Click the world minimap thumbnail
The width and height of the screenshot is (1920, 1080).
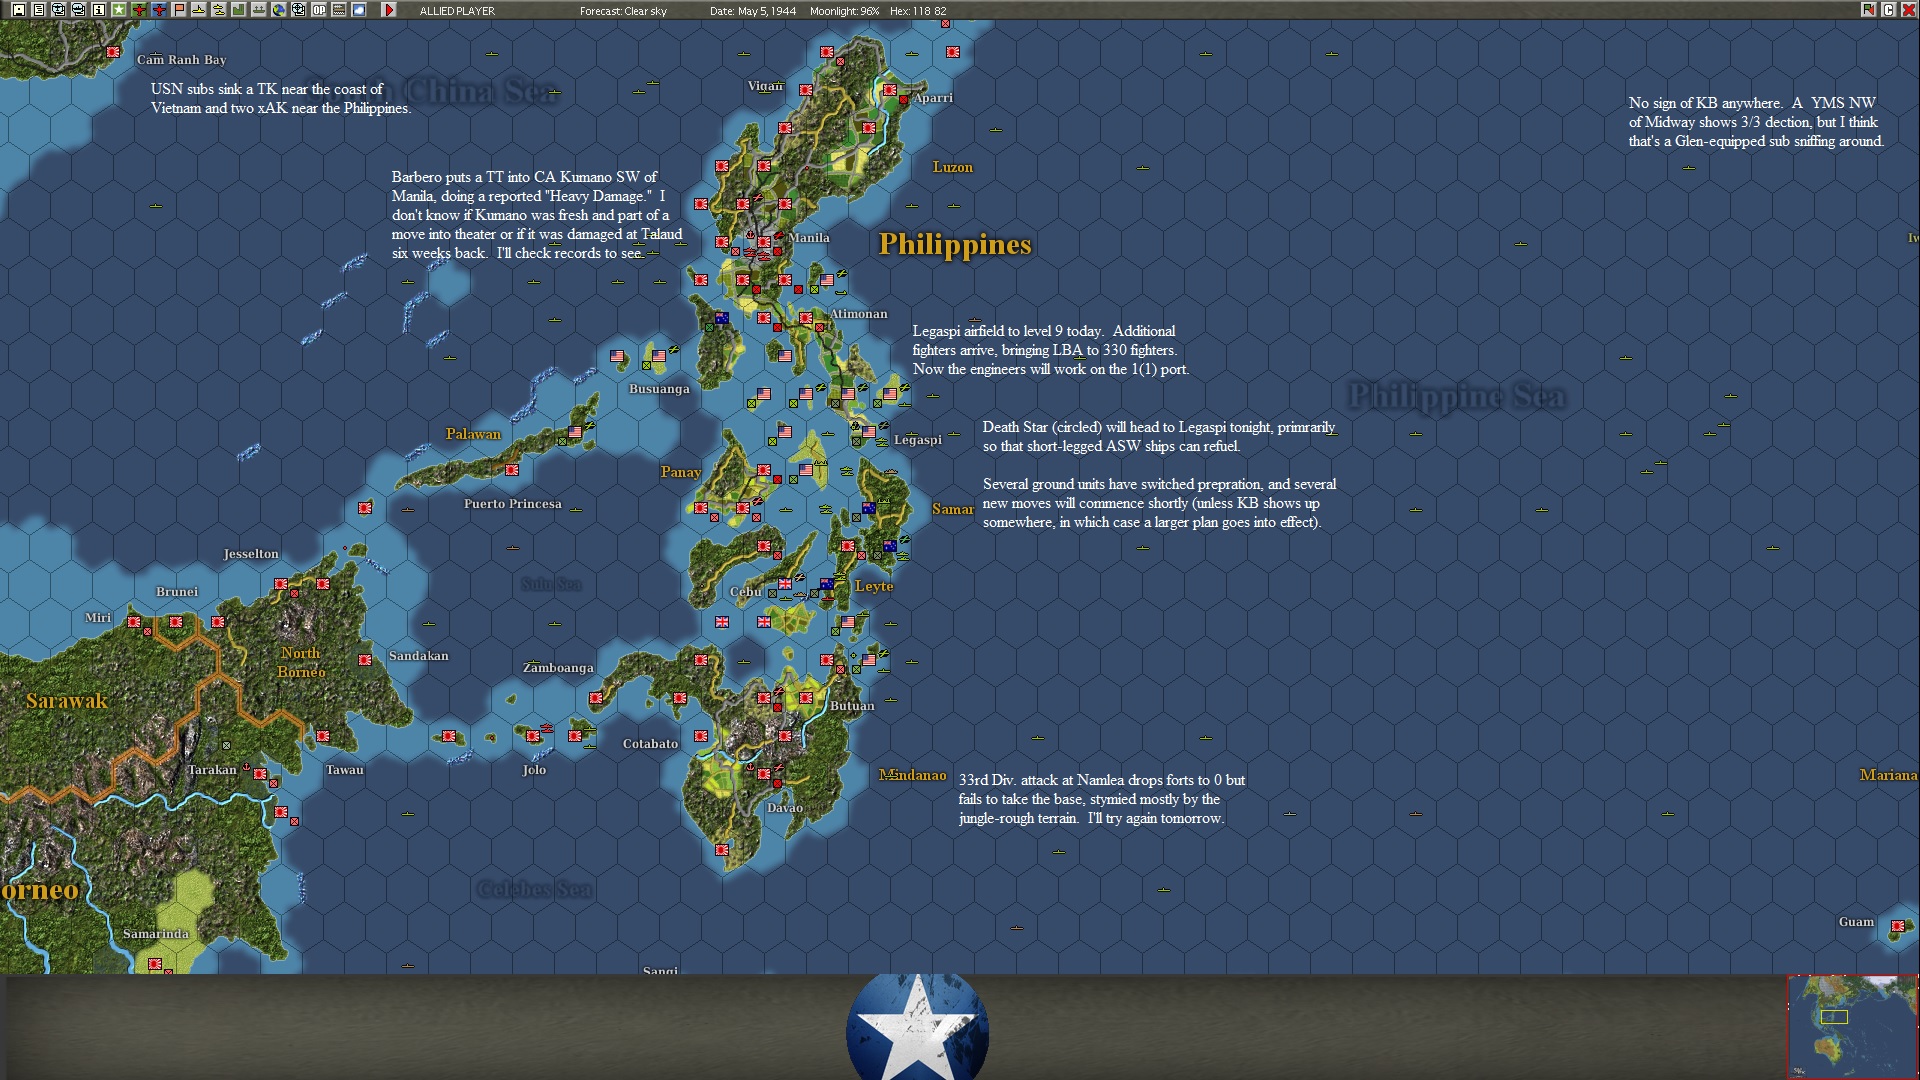click(x=1852, y=1026)
